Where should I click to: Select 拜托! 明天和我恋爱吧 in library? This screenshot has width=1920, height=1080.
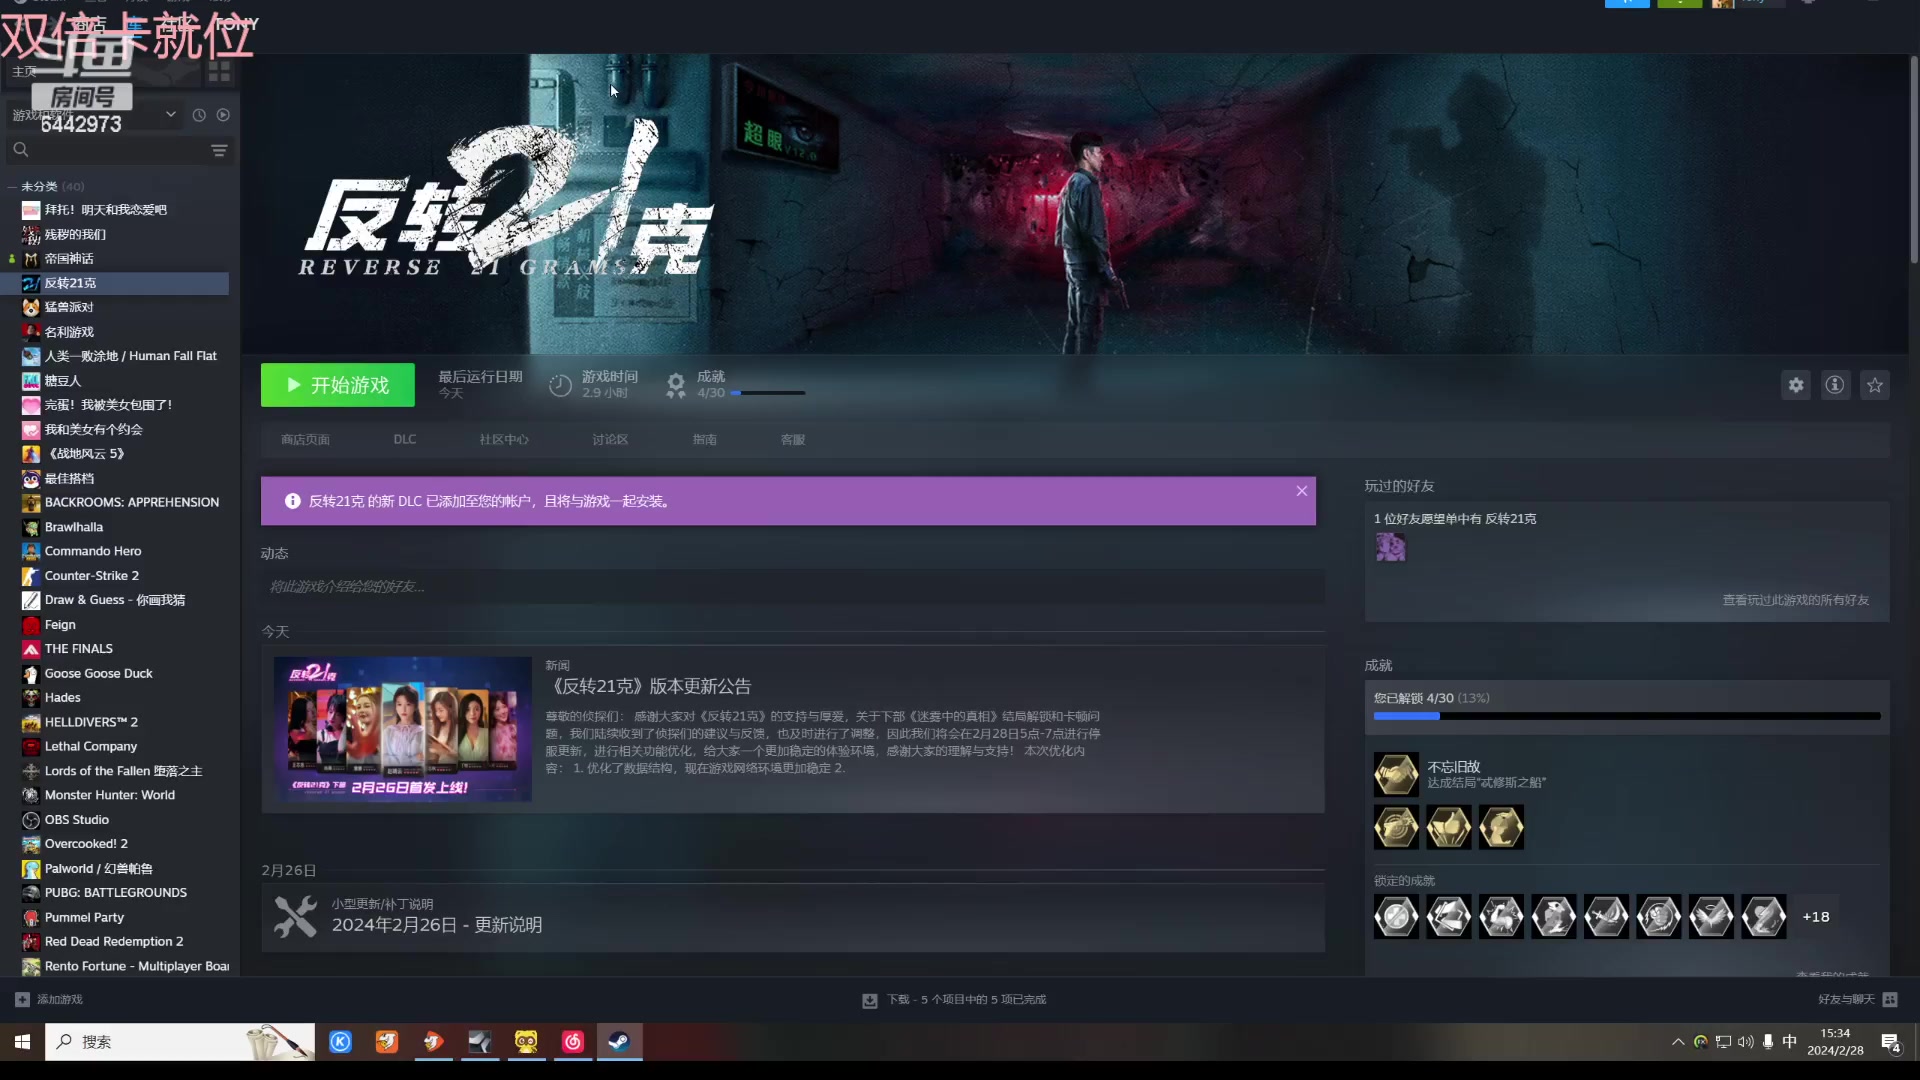click(106, 210)
